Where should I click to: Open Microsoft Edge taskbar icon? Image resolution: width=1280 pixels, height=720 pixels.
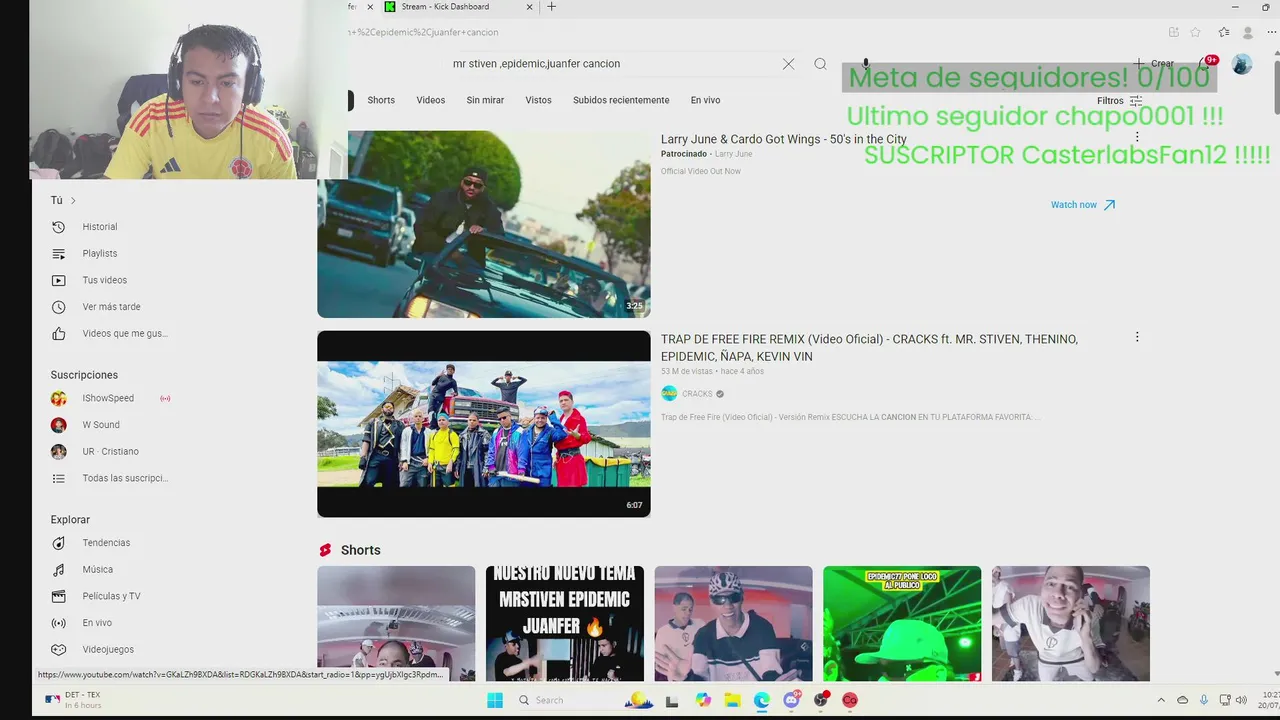pos(762,700)
